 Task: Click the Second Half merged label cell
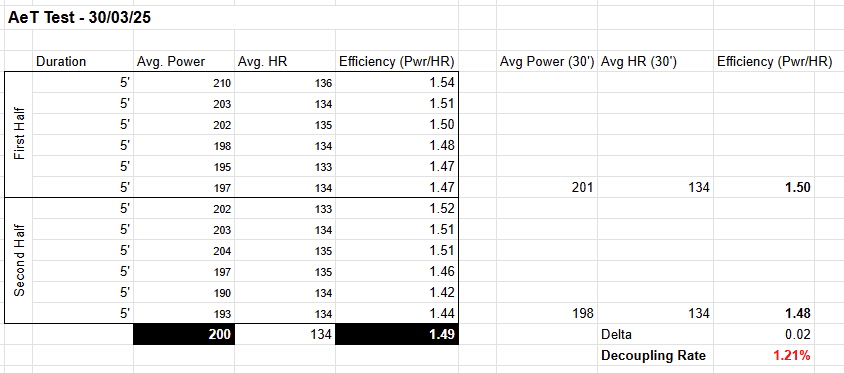pyautogui.click(x=19, y=261)
